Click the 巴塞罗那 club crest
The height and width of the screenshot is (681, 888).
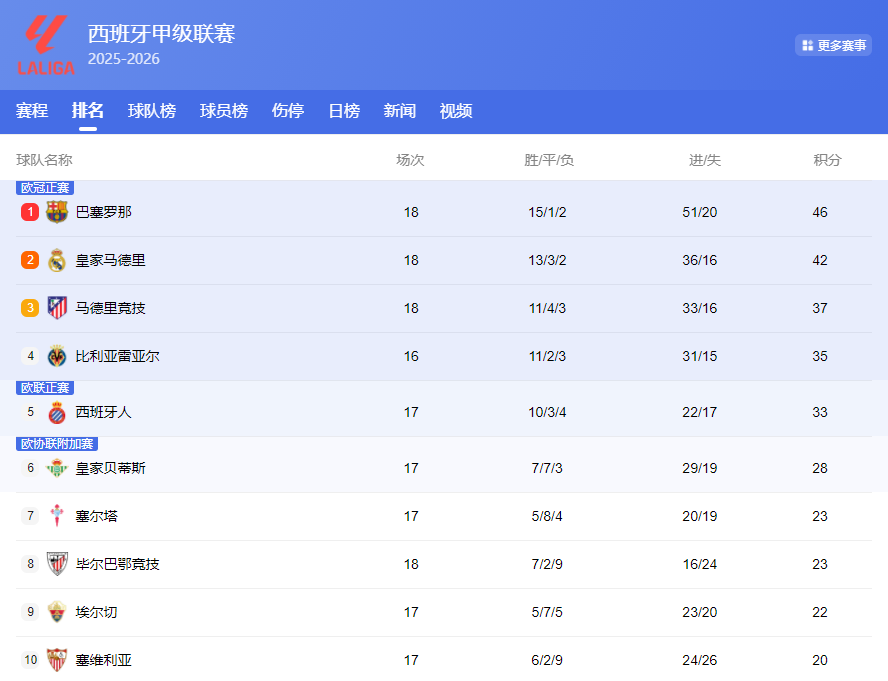click(57, 212)
